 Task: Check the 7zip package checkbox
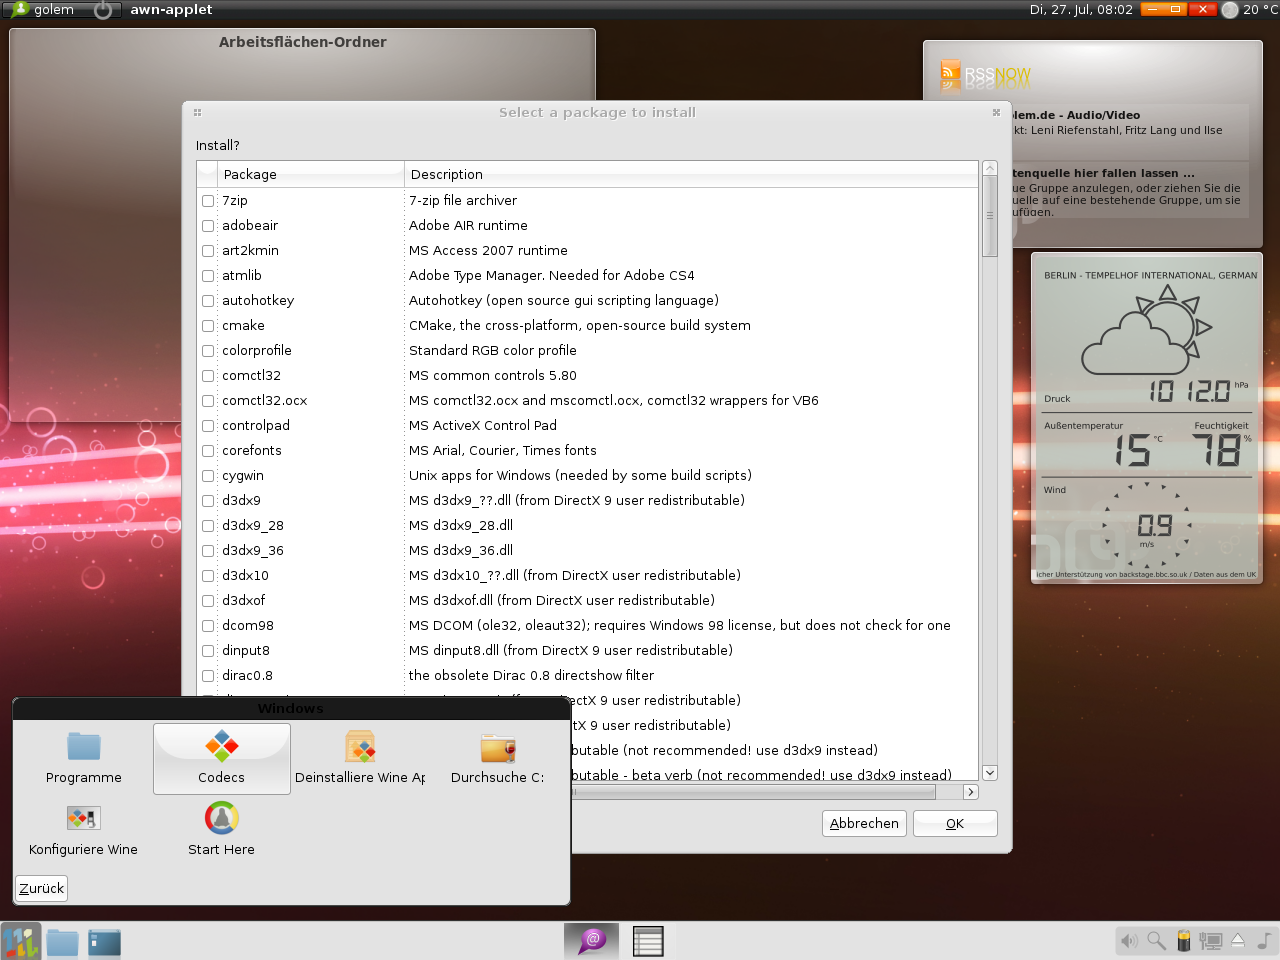pos(208,201)
